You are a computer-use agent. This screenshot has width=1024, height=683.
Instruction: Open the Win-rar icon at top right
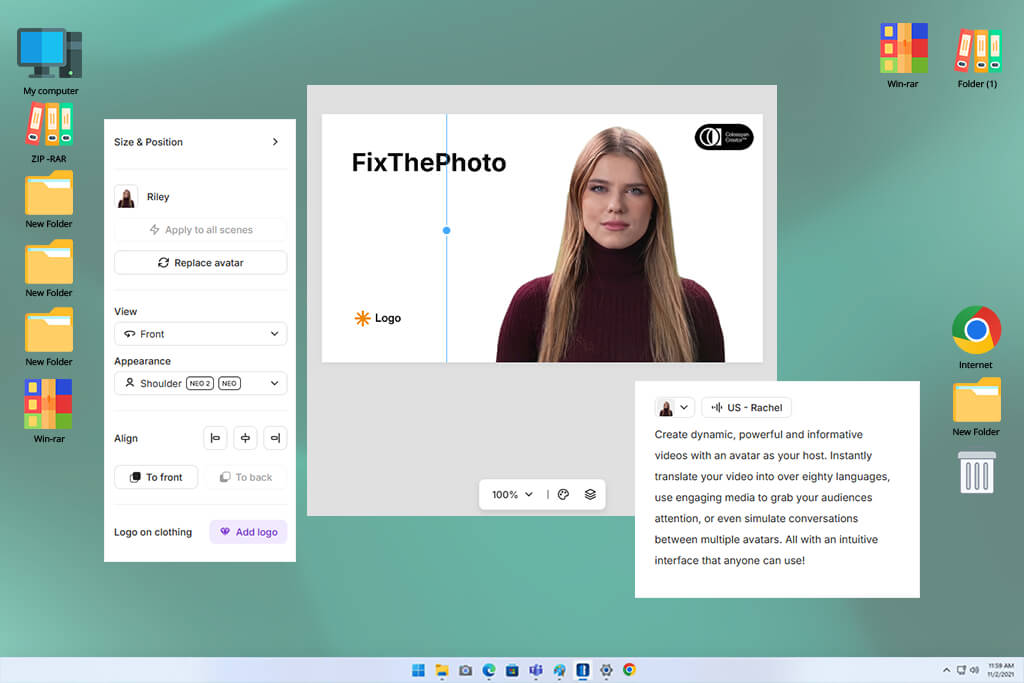[x=903, y=55]
